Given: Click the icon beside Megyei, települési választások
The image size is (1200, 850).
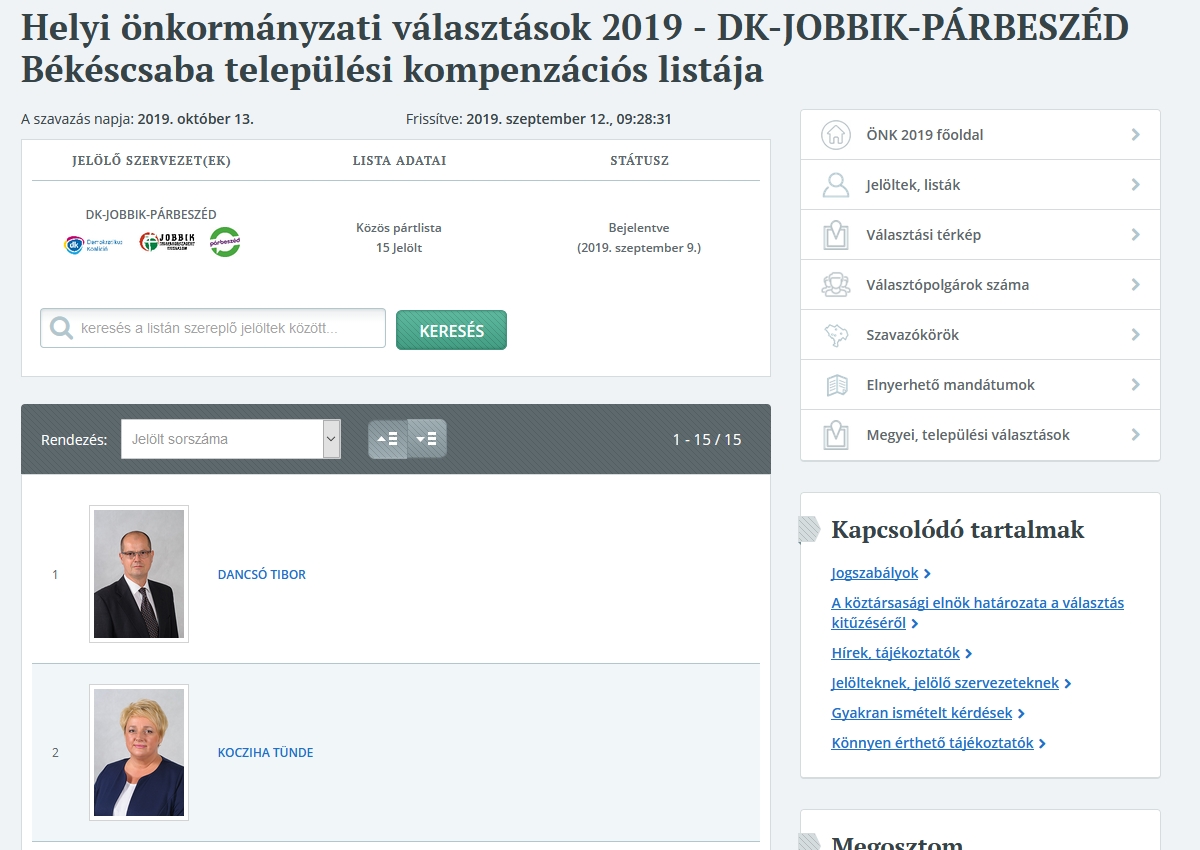Looking at the screenshot, I should click(836, 435).
